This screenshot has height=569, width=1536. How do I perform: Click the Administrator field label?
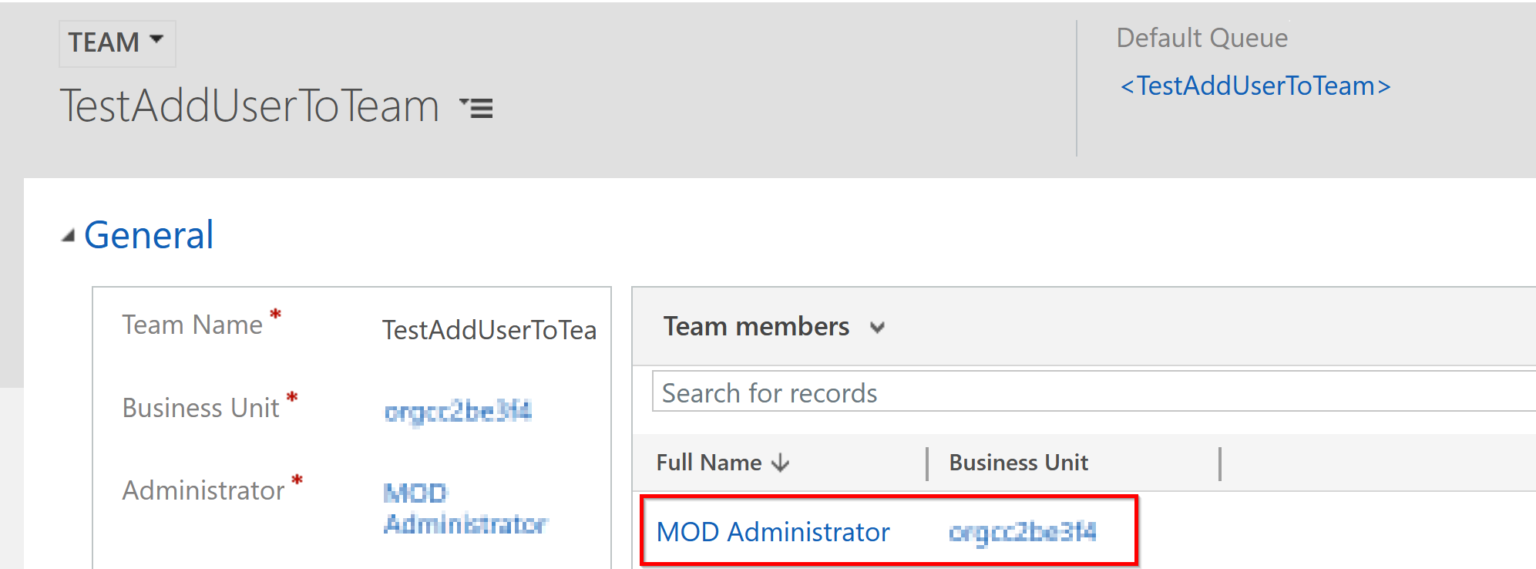click(x=203, y=491)
